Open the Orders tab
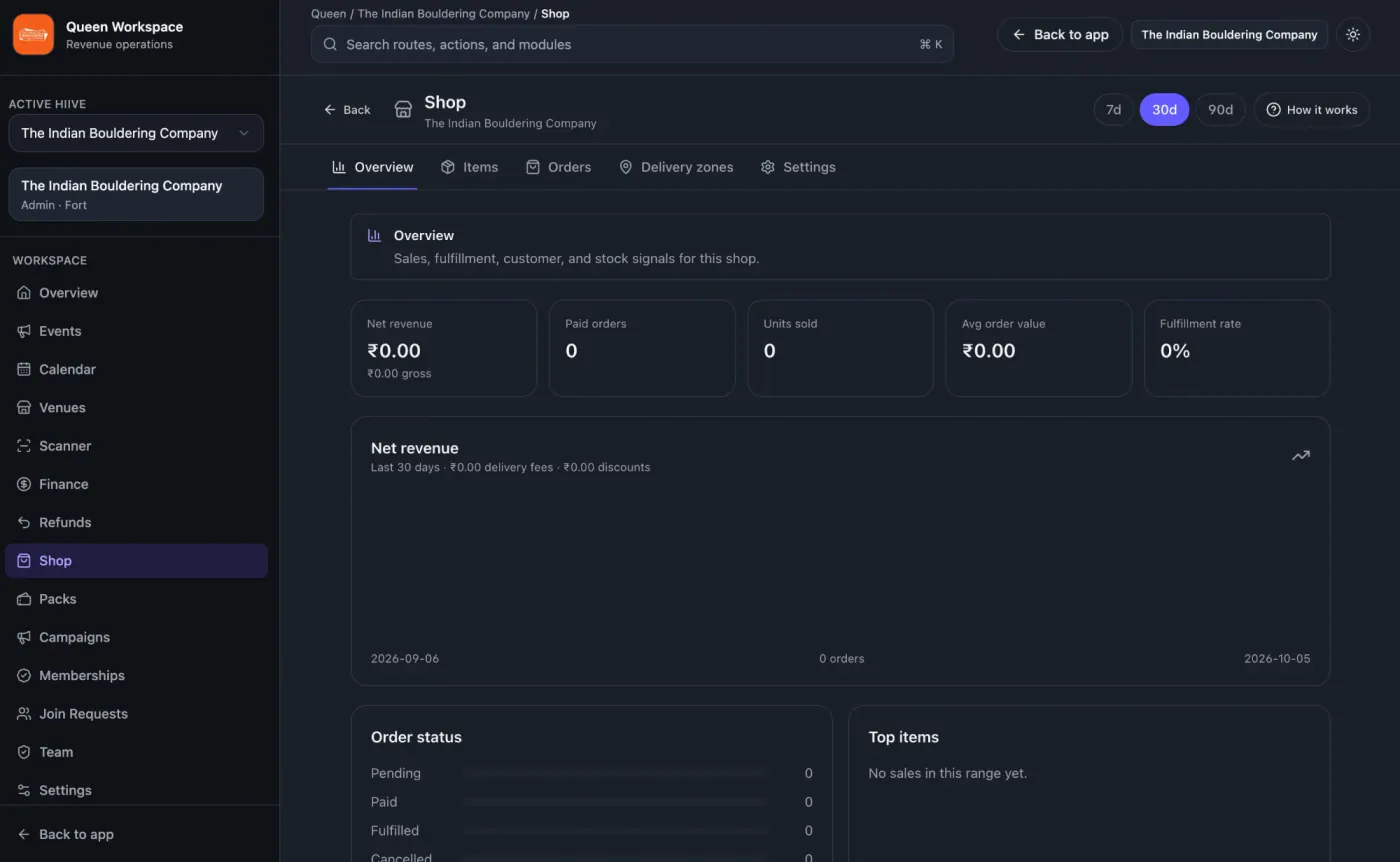The image size is (1400, 862). [x=558, y=167]
